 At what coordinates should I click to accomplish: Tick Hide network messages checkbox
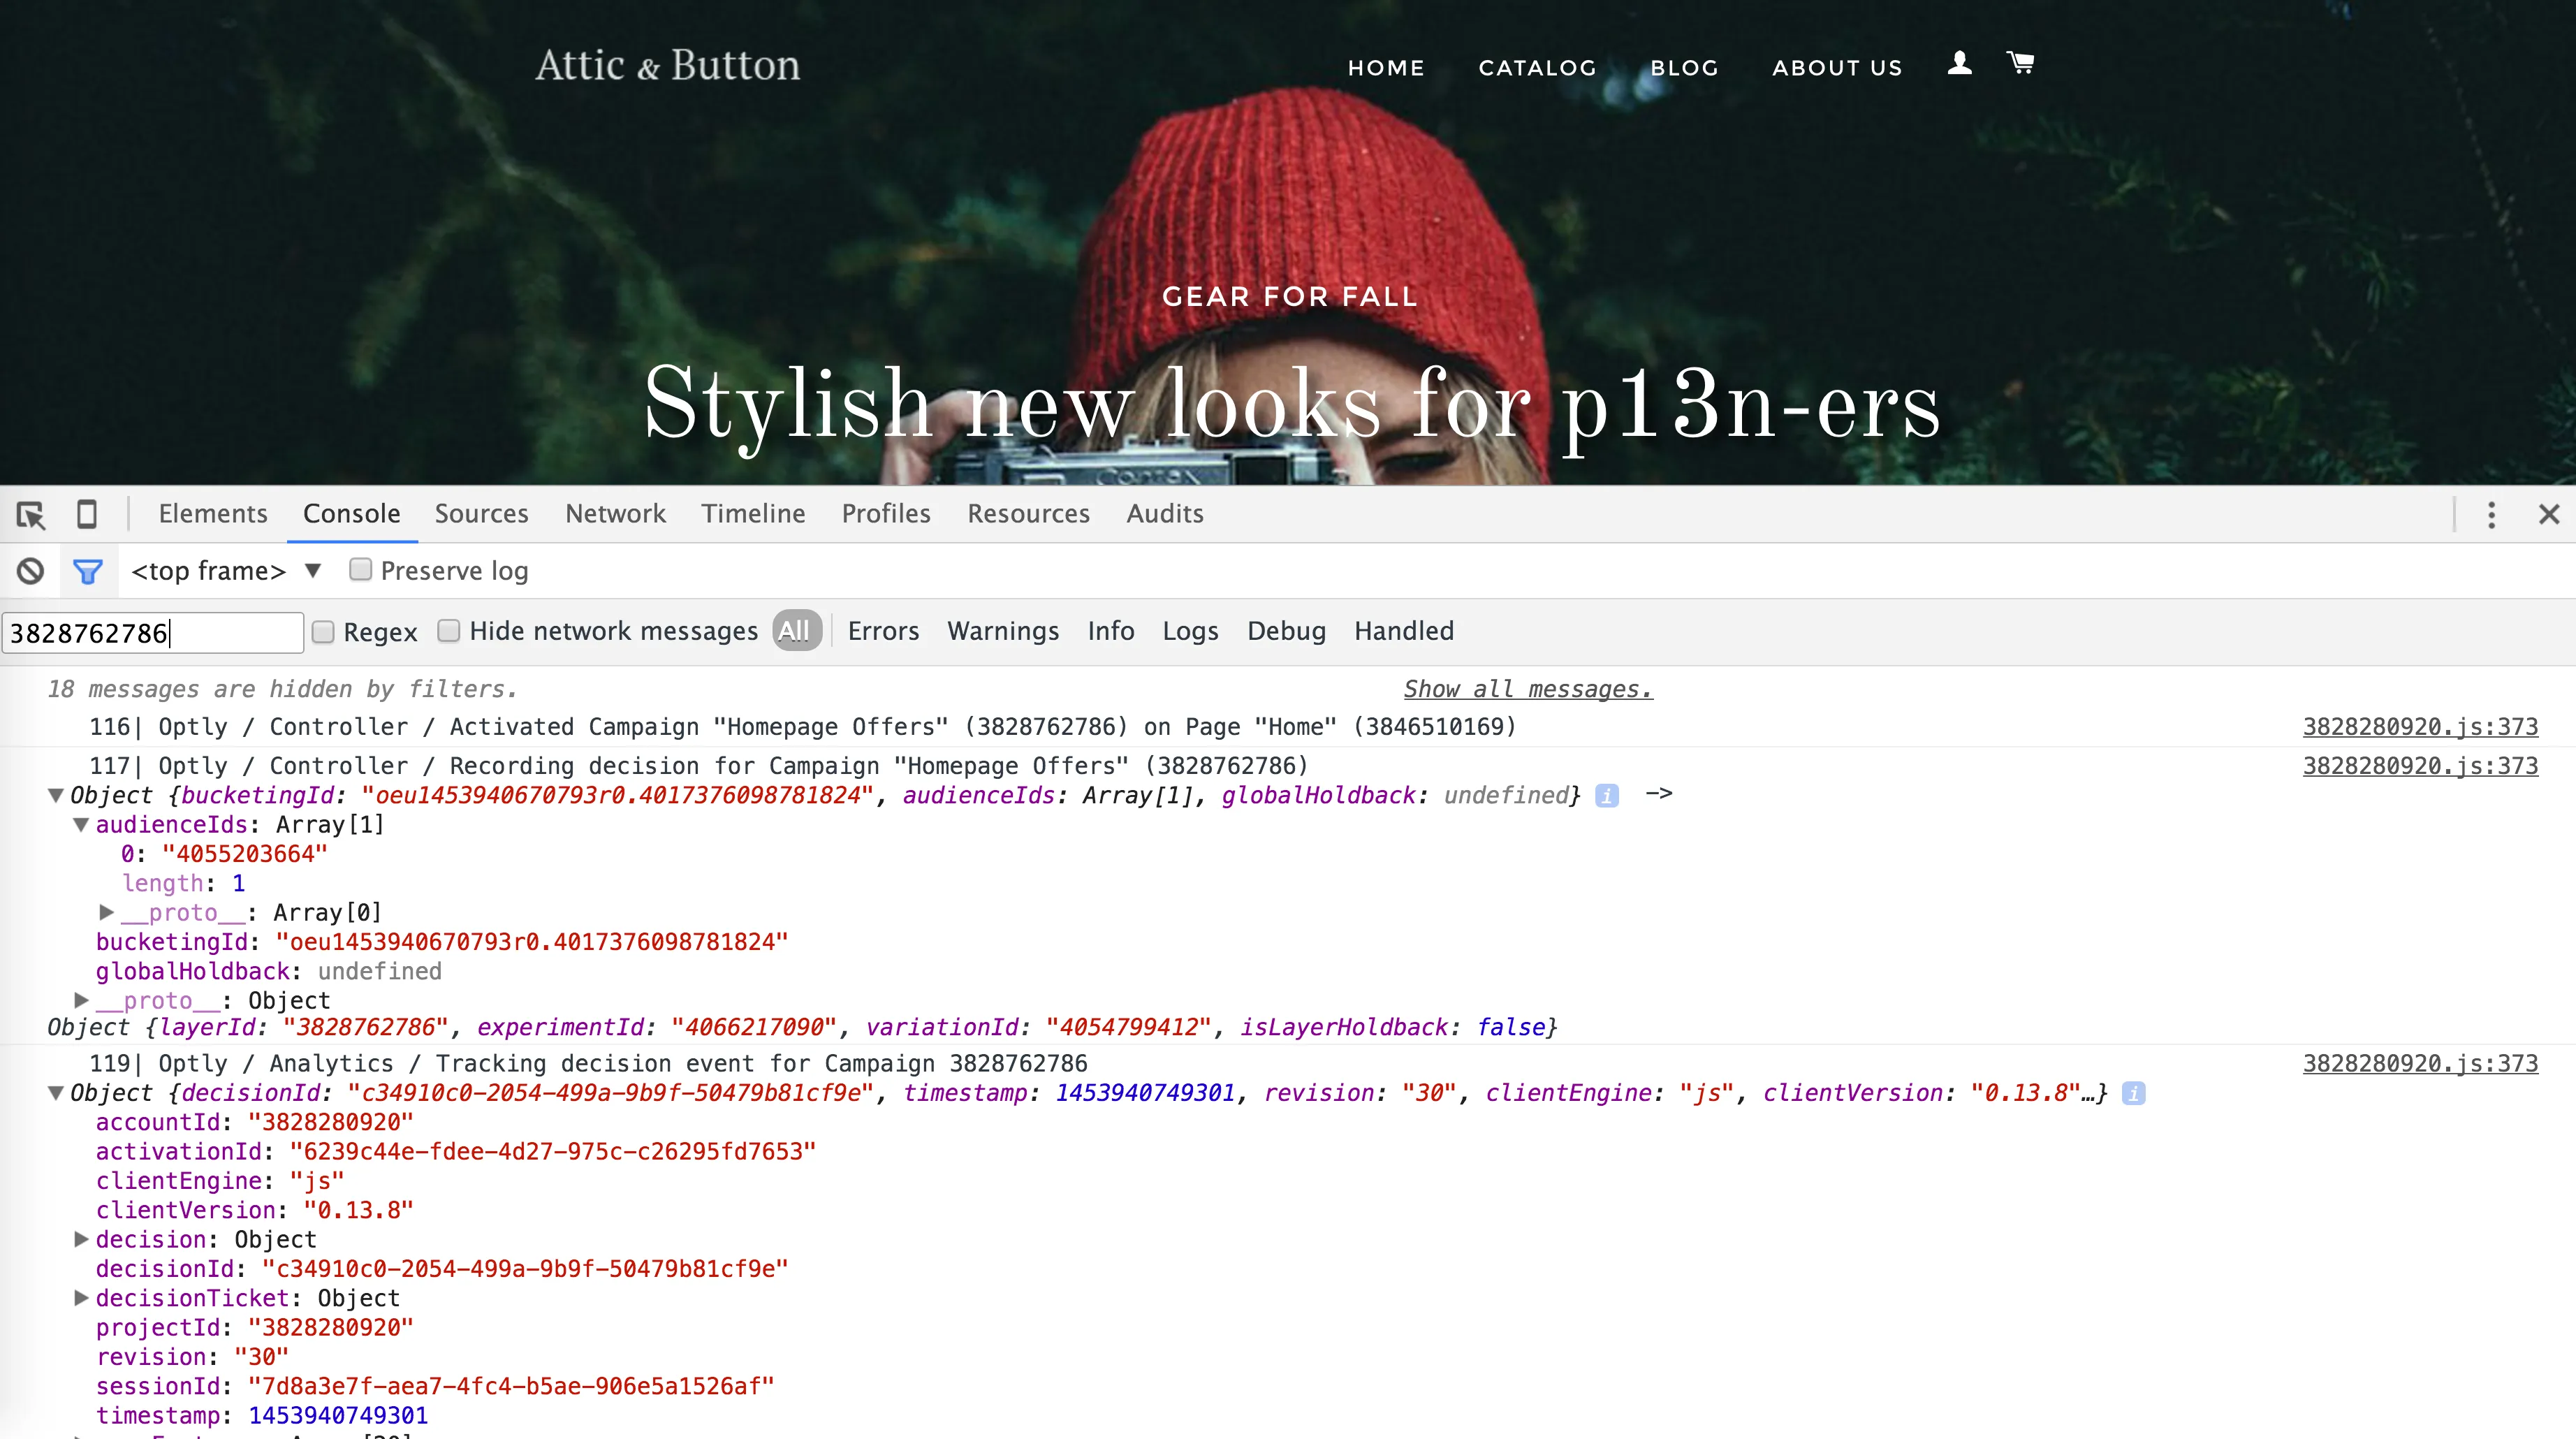pos(449,631)
